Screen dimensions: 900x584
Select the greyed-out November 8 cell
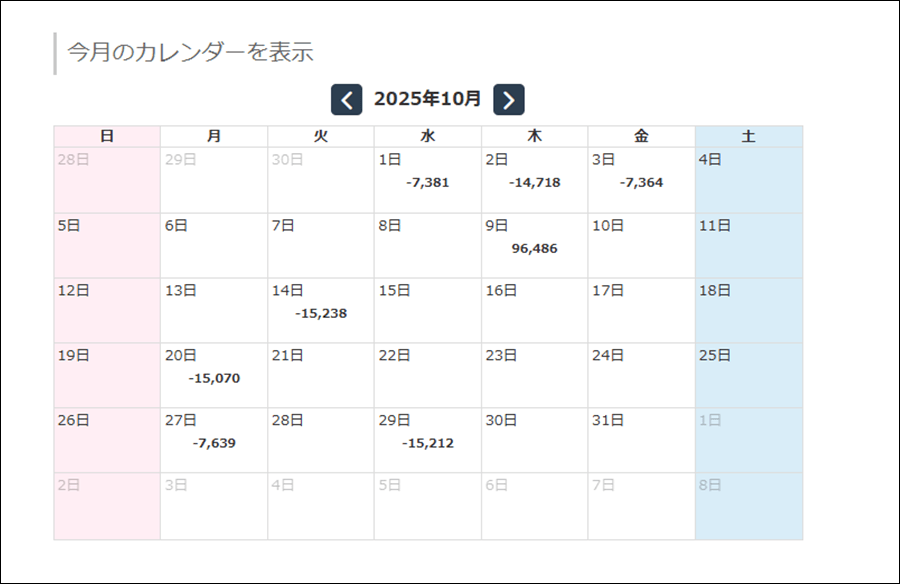[x=748, y=506]
